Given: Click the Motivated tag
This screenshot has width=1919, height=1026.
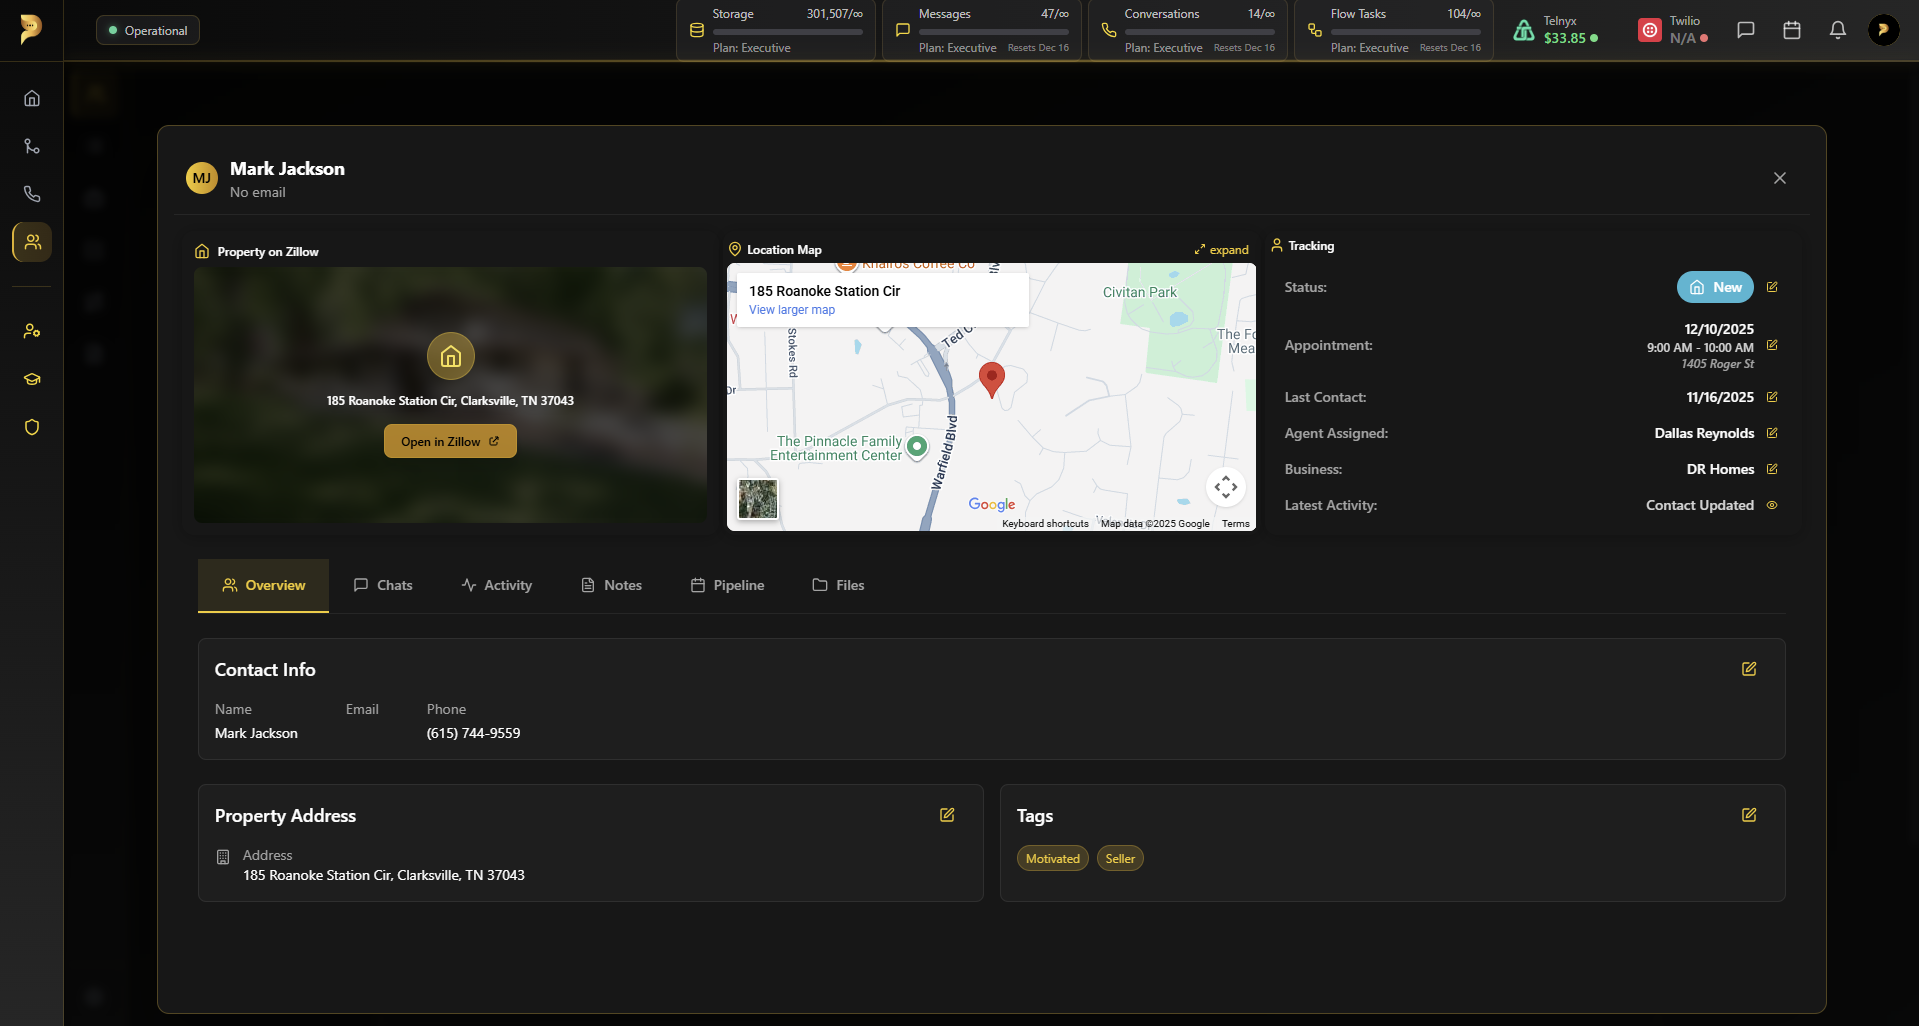Looking at the screenshot, I should [1053, 858].
